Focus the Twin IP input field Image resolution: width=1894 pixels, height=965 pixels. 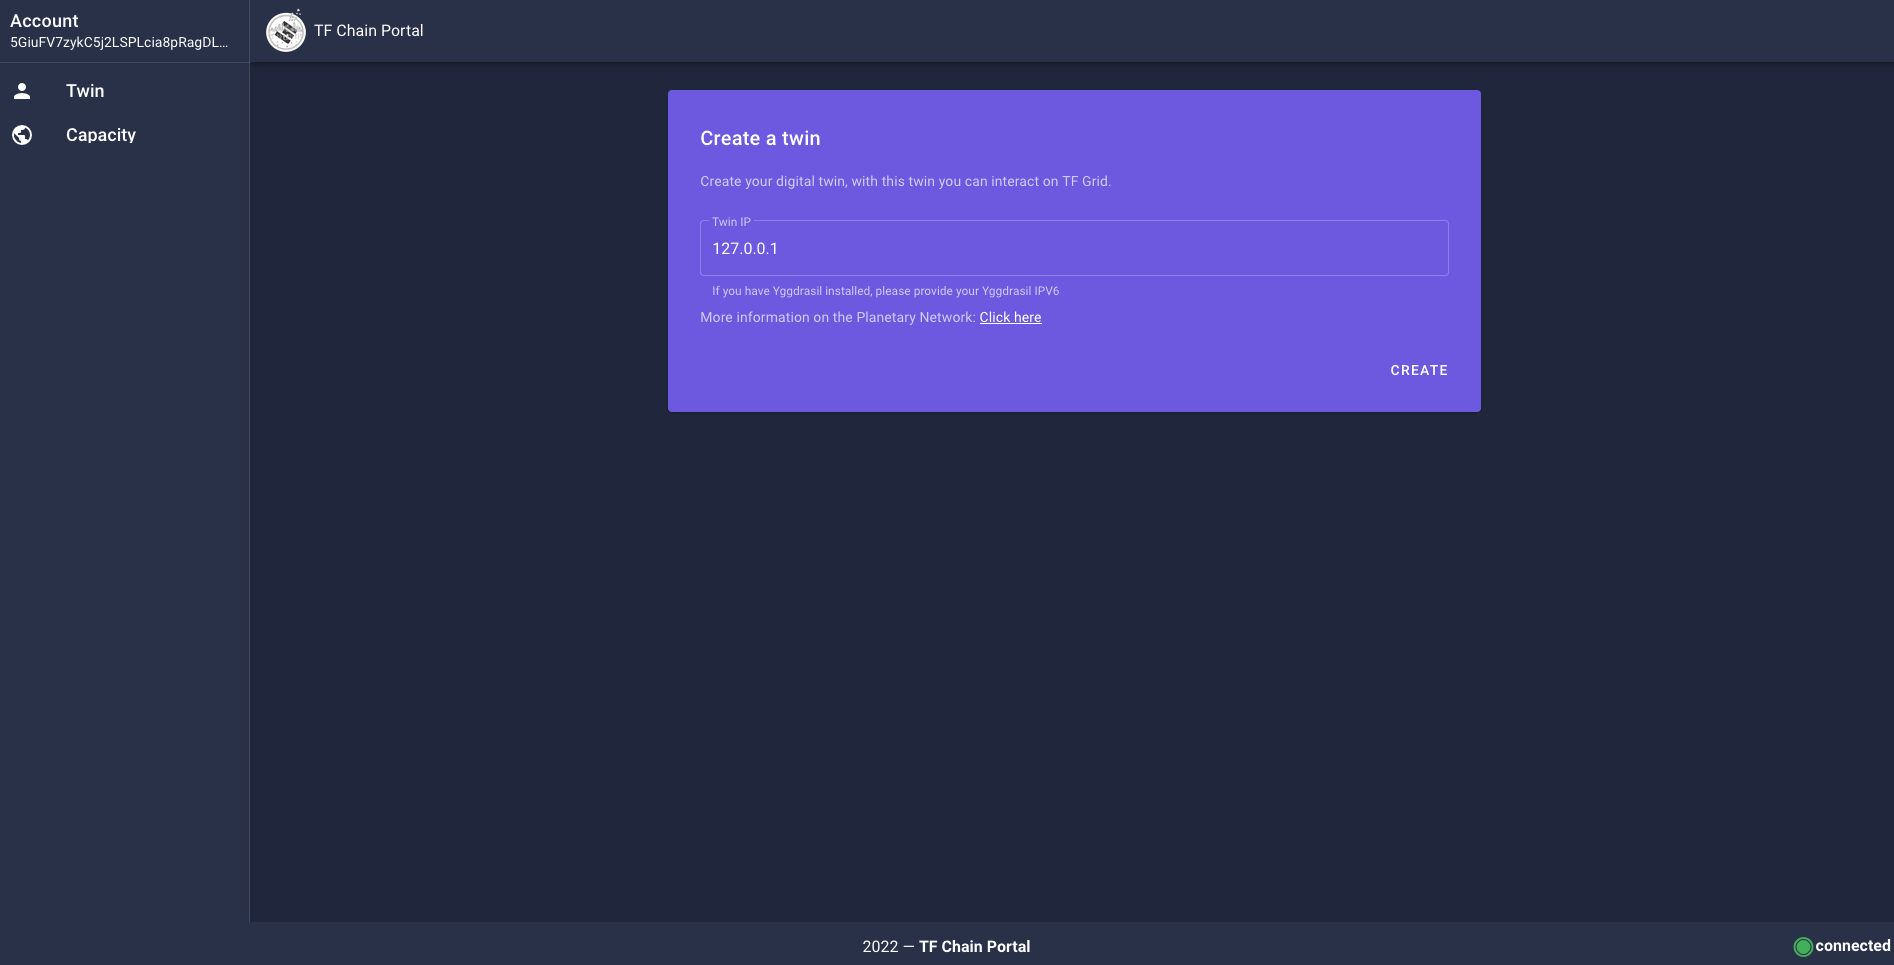coord(1074,248)
